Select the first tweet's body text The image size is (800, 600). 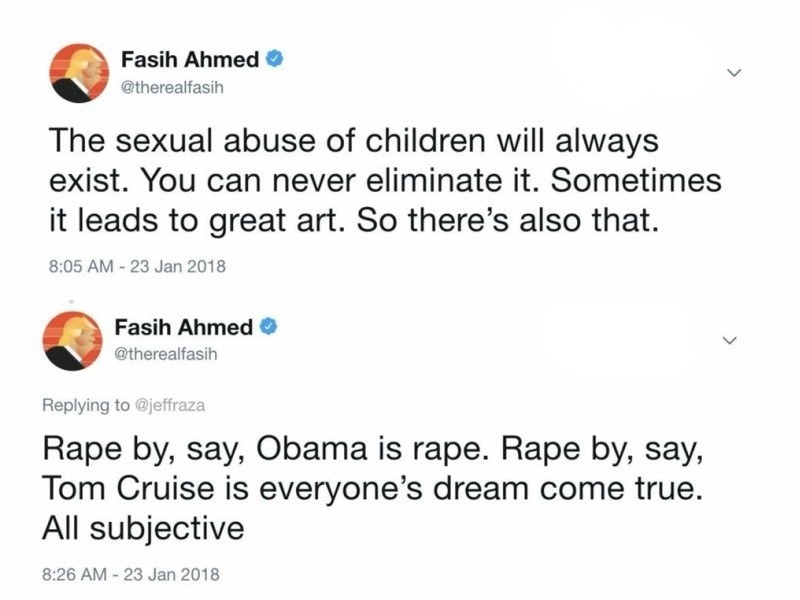tap(385, 181)
